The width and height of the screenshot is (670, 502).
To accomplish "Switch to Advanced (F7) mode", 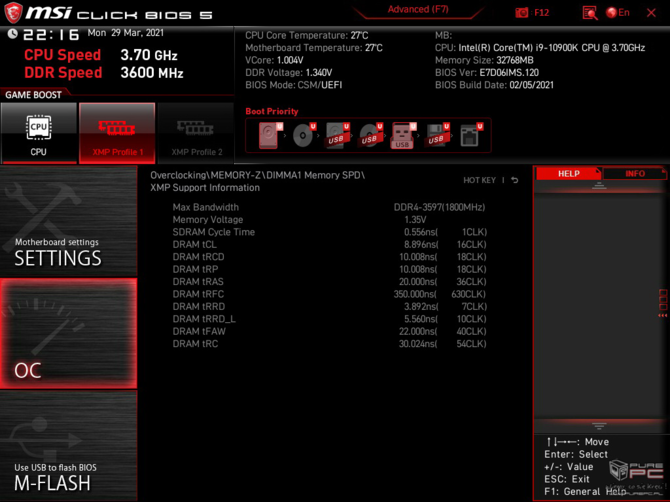I will click(x=418, y=9).
